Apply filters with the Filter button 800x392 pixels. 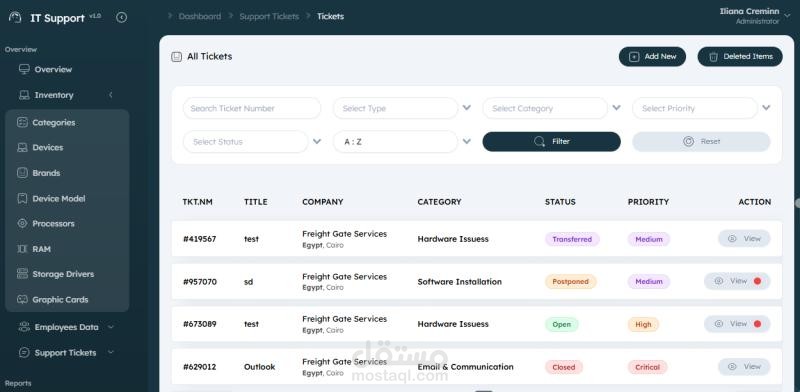tap(552, 141)
